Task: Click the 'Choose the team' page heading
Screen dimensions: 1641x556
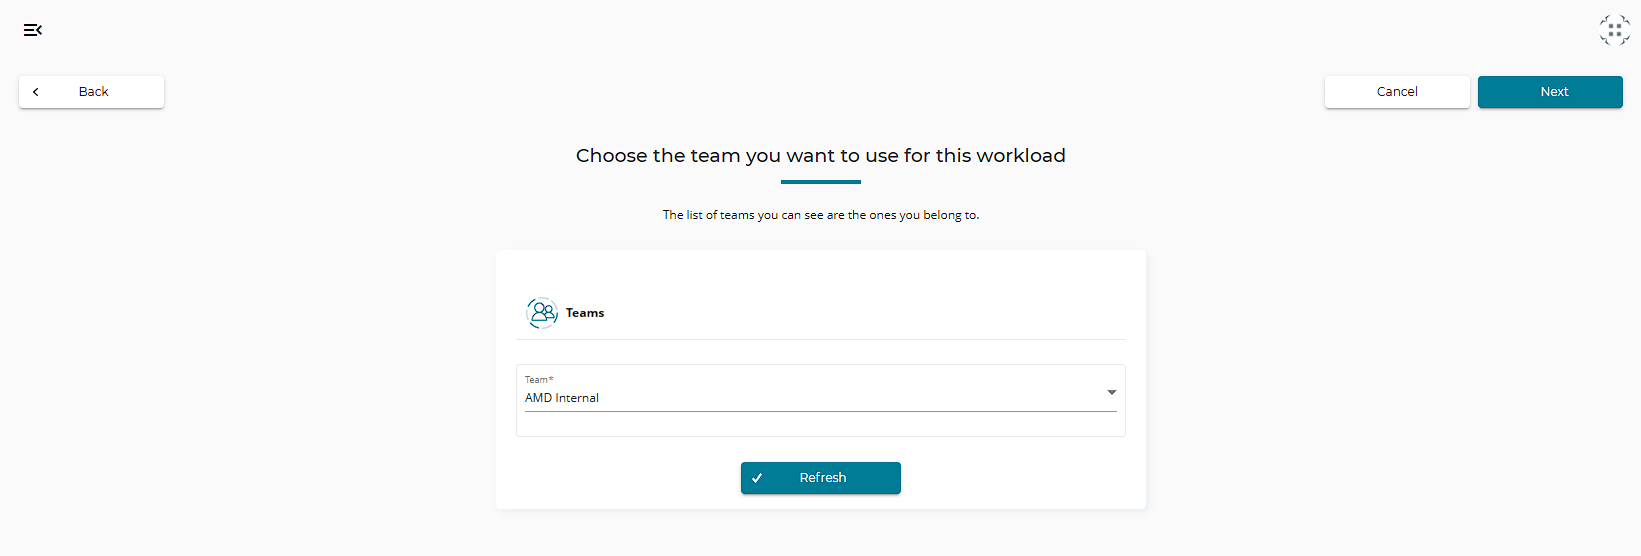Action: [820, 156]
